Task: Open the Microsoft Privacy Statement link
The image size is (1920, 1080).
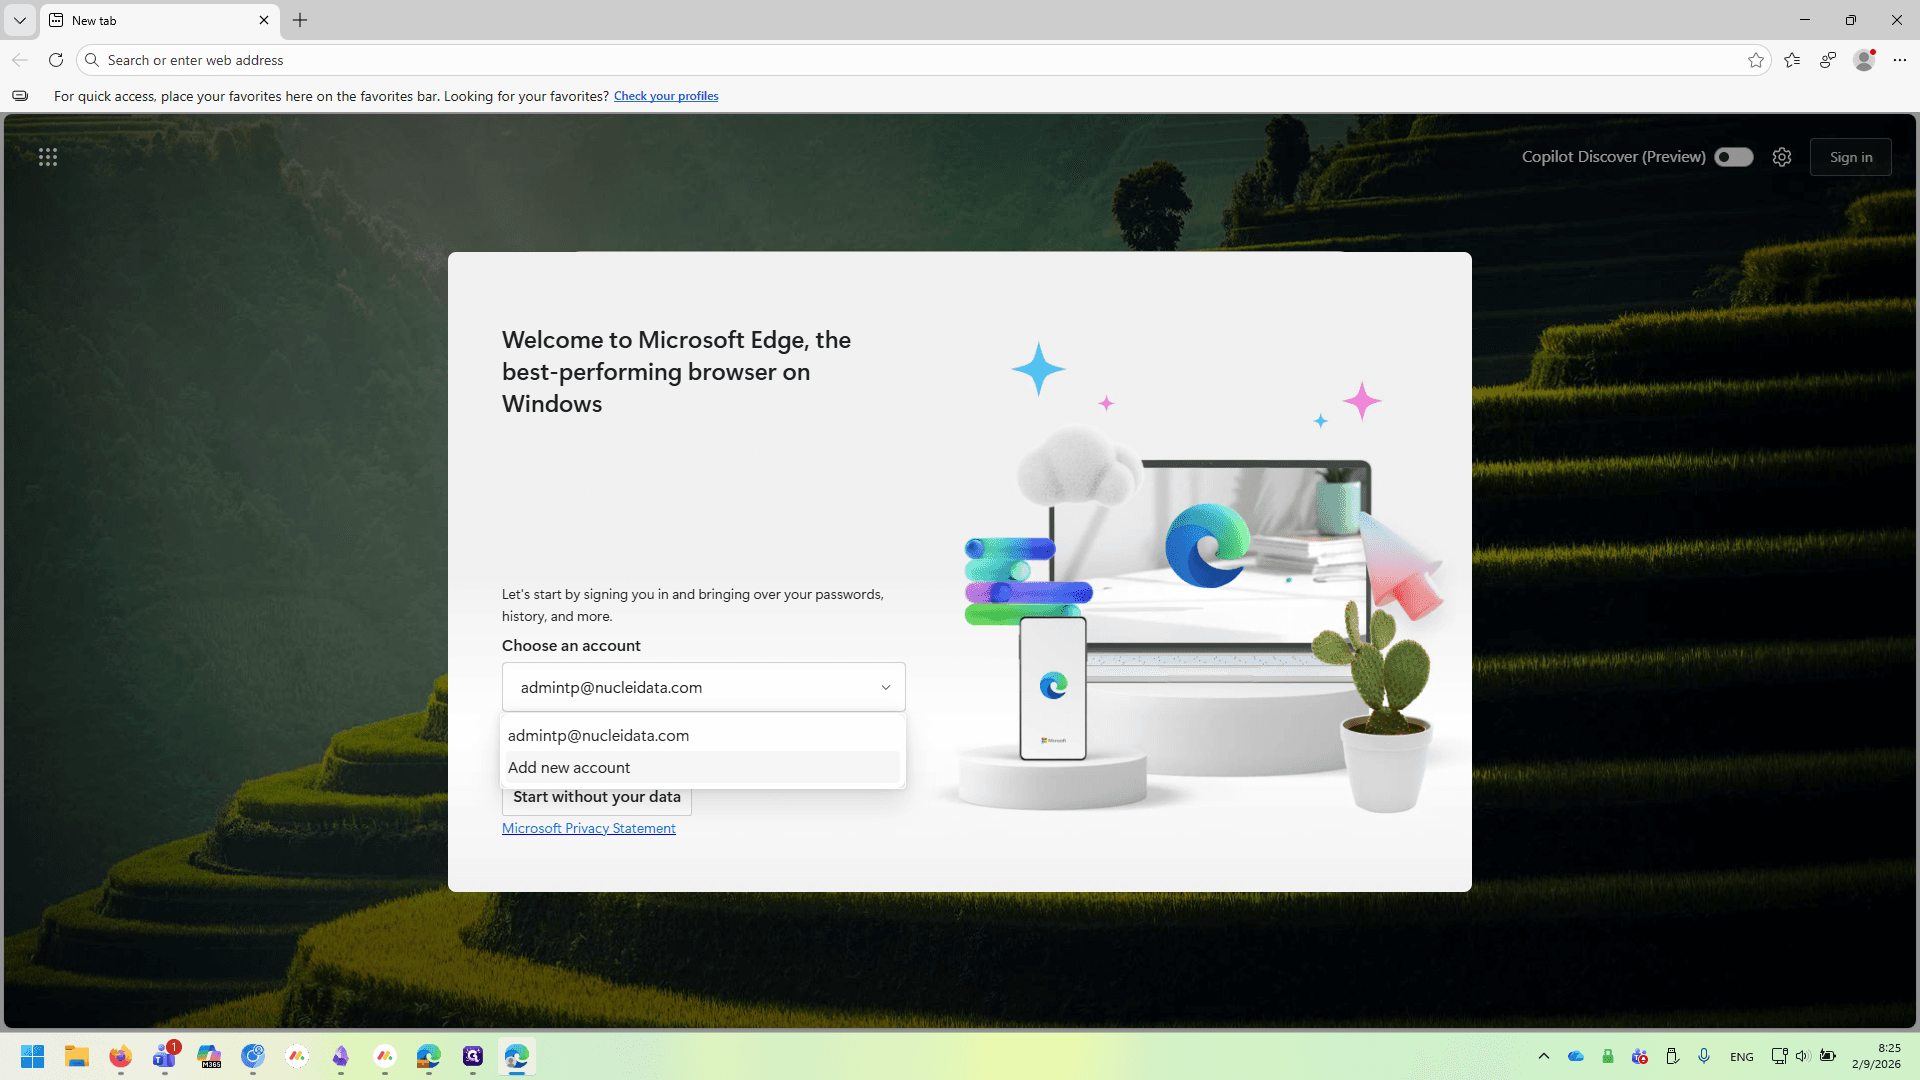Action: (x=589, y=828)
